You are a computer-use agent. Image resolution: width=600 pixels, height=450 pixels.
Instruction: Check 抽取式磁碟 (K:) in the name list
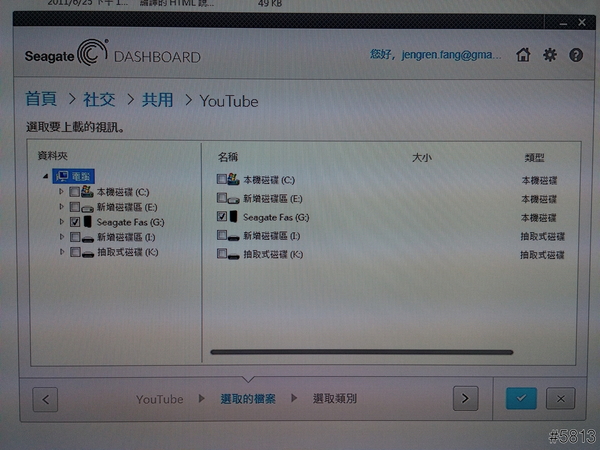222,253
